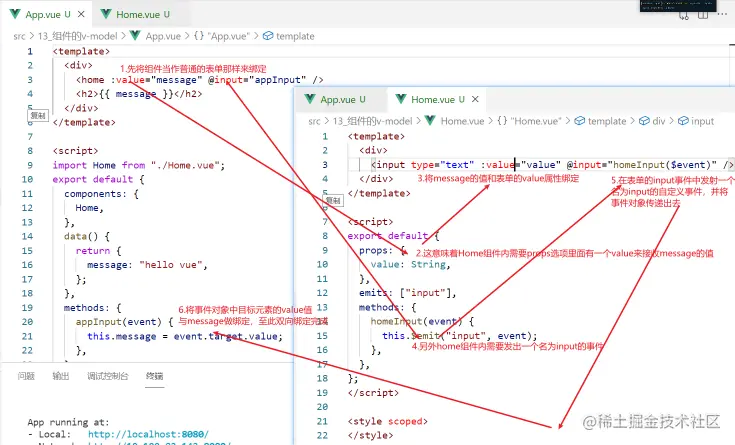The height and width of the screenshot is (445, 735).
Task: Click the Vue Home.vue file breadcrumb item
Action: (x=455, y=121)
